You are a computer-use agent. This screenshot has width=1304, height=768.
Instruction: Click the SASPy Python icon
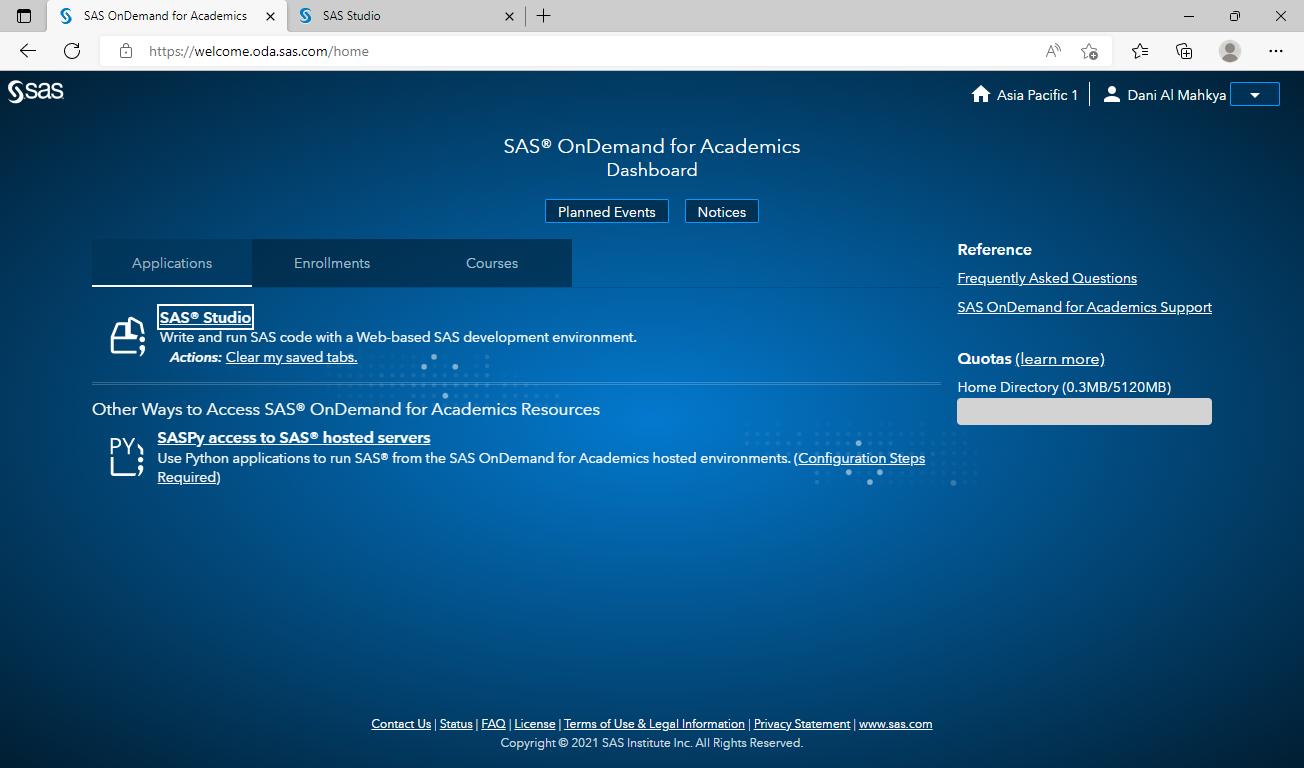[127, 457]
